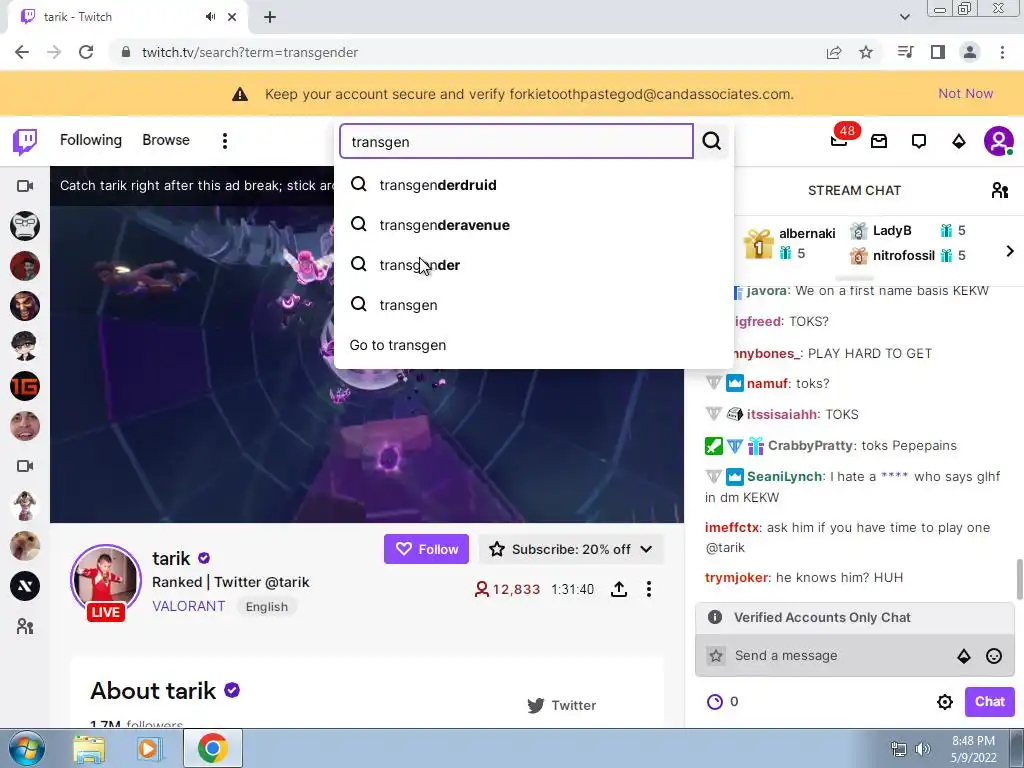Select the transgenderavenue suggestion
The height and width of the screenshot is (768, 1024).
(534, 225)
